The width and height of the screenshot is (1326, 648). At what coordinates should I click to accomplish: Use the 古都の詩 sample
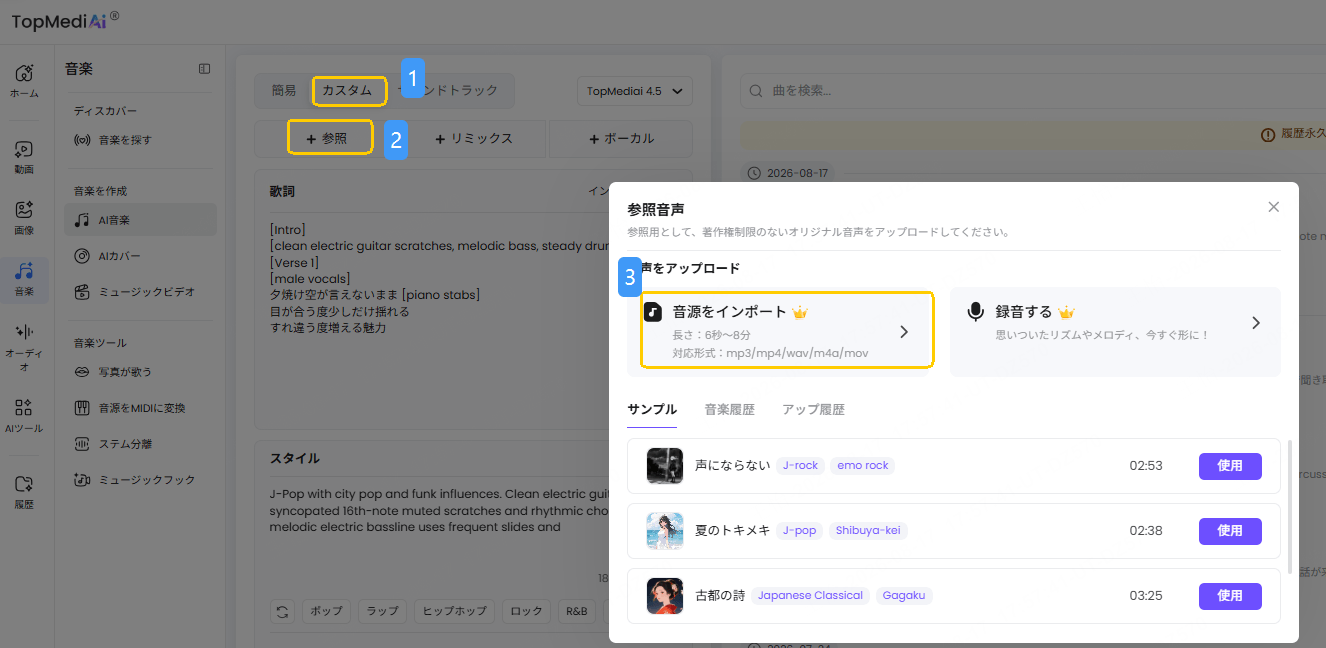(x=1230, y=596)
